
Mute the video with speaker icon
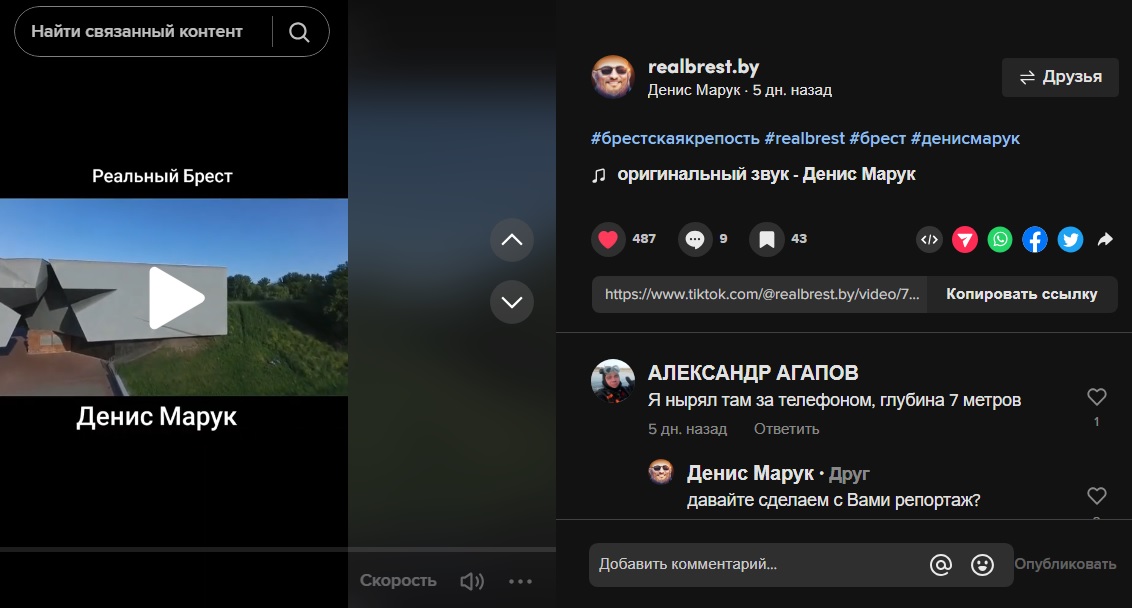(x=471, y=581)
